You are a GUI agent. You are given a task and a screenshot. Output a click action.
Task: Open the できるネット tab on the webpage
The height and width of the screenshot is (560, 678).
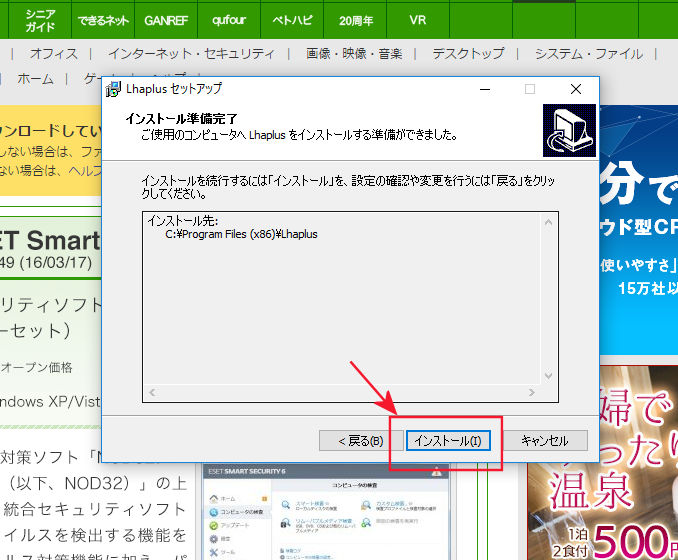tap(103, 20)
